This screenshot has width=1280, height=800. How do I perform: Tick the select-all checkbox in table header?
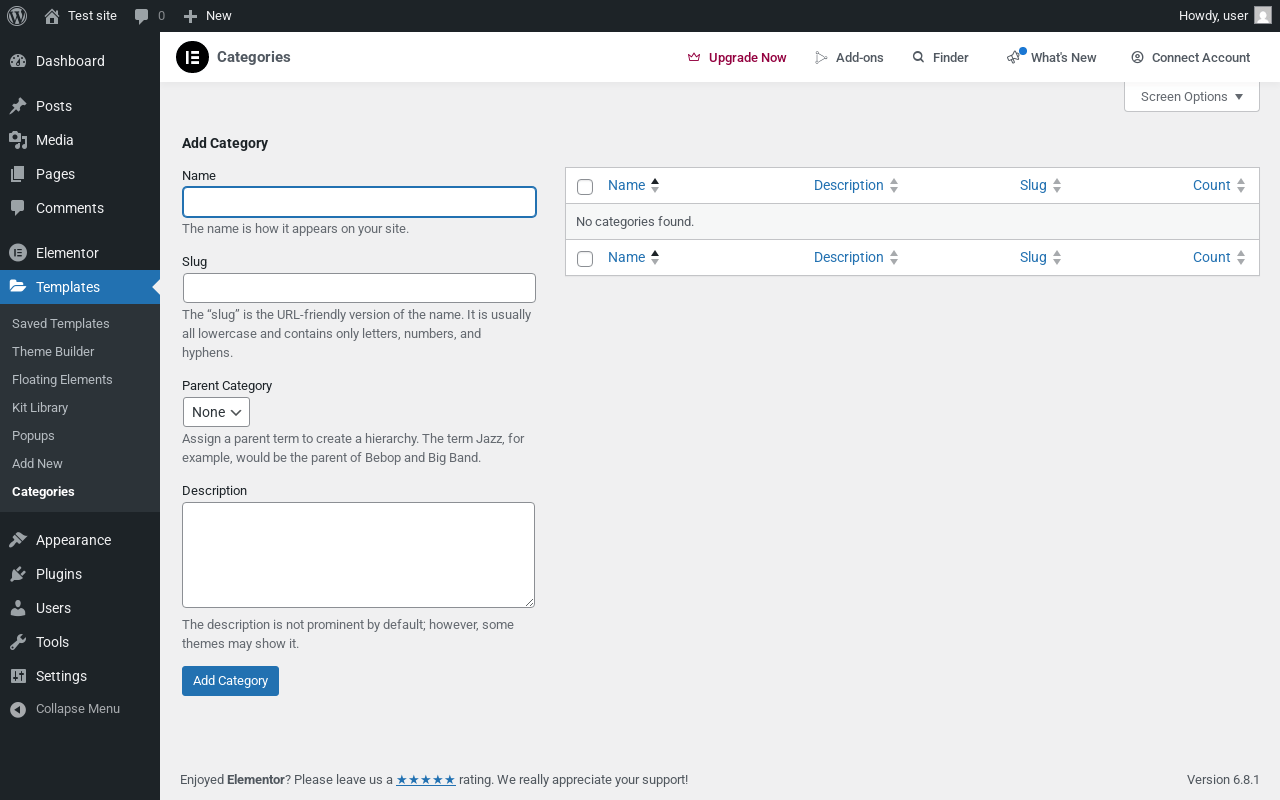point(585,187)
